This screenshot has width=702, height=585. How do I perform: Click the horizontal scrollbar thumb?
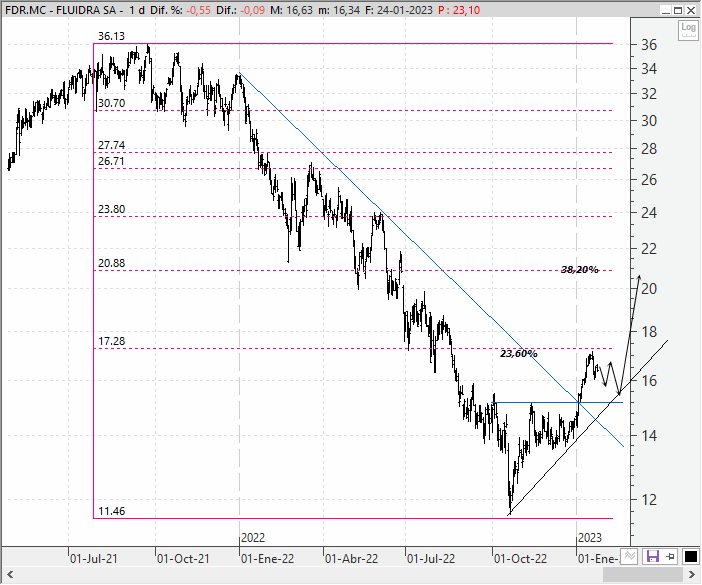[x=643, y=574]
